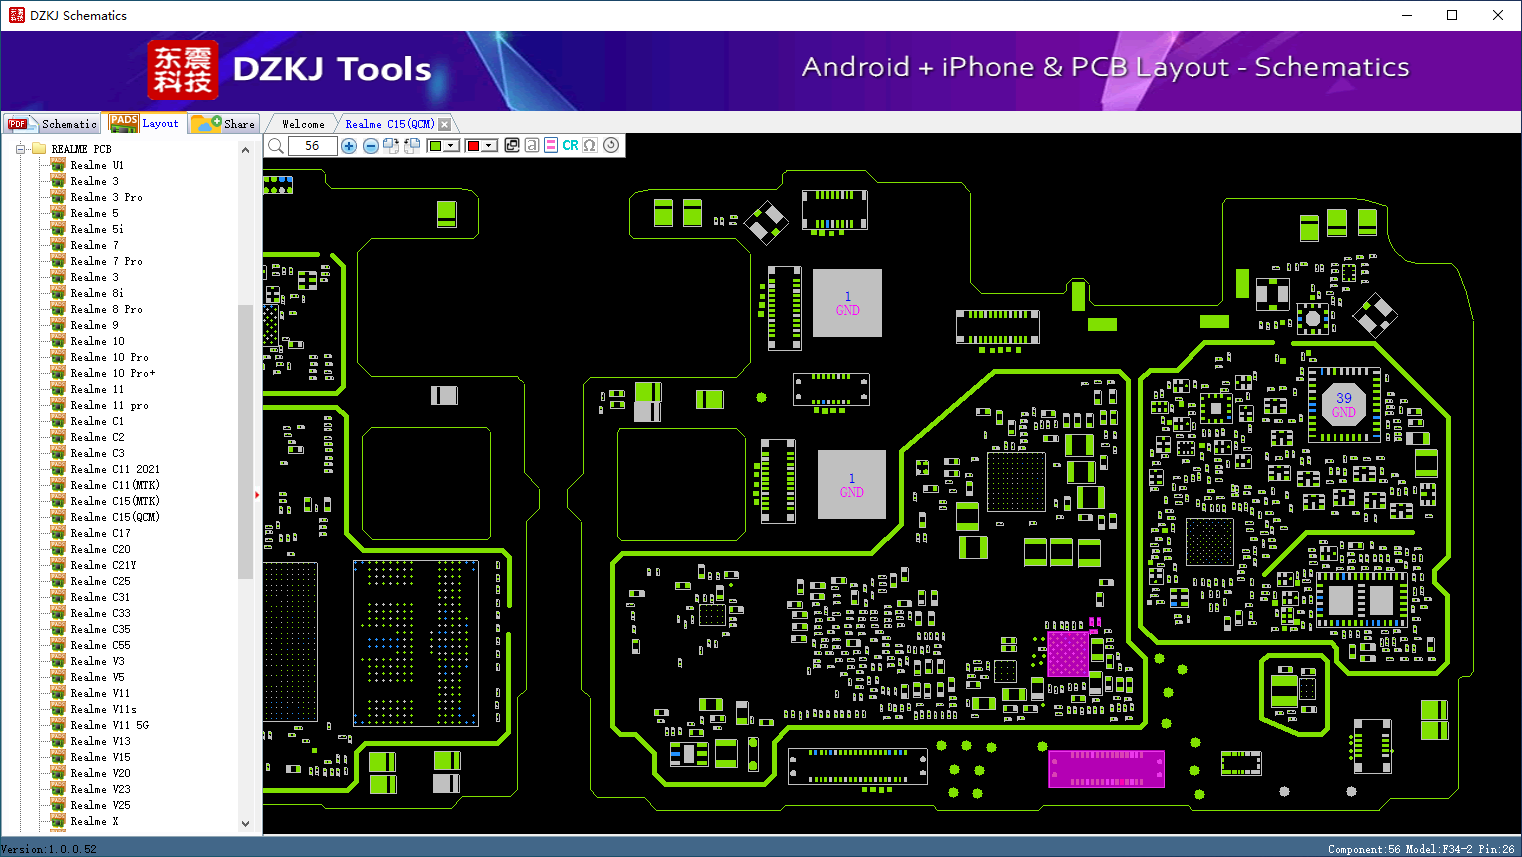Select the chip labeled 39 GND
1522x857 pixels.
[x=1344, y=403]
